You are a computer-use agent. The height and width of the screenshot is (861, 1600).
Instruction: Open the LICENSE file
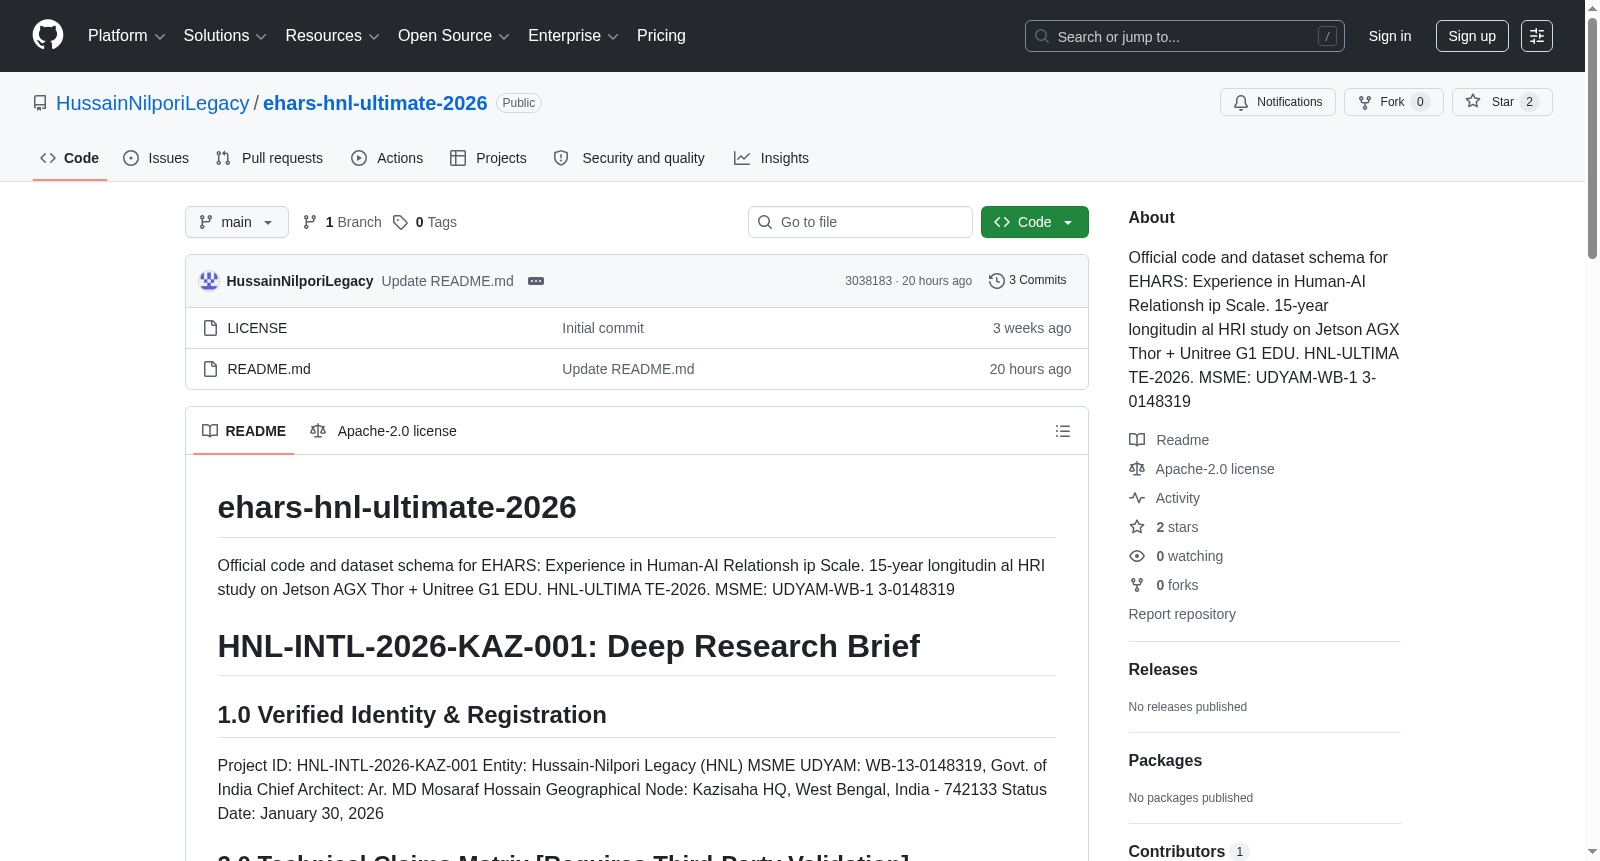257,328
